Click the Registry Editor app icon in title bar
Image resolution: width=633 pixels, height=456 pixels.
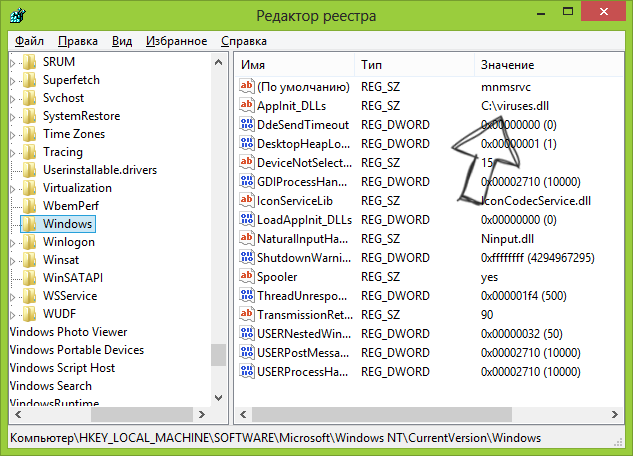pyautogui.click(x=18, y=16)
